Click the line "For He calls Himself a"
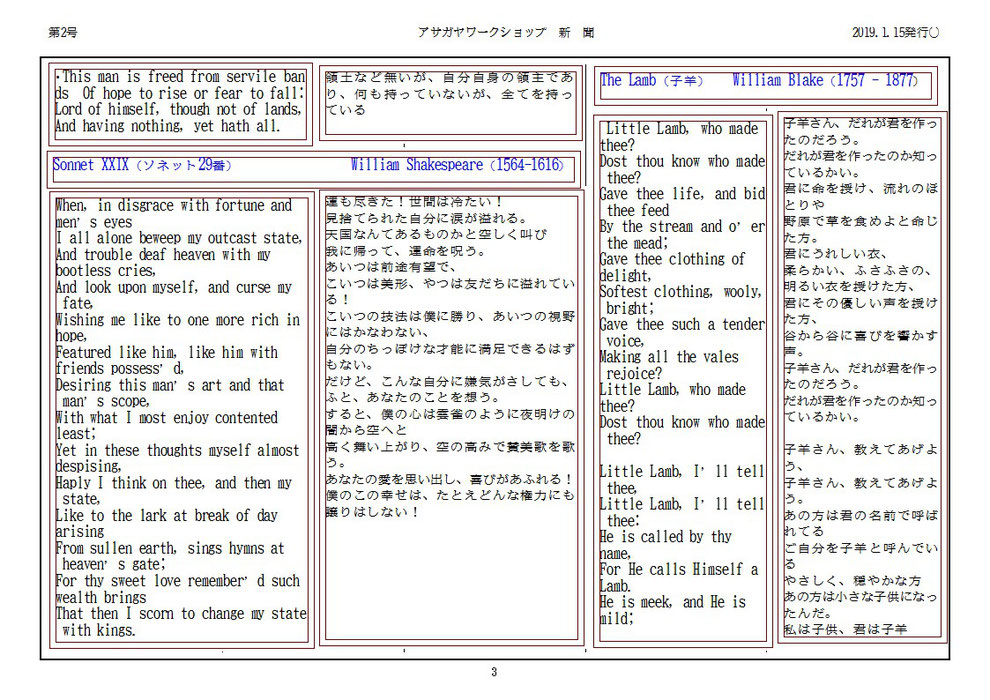This screenshot has width=990, height=700. 679,570
